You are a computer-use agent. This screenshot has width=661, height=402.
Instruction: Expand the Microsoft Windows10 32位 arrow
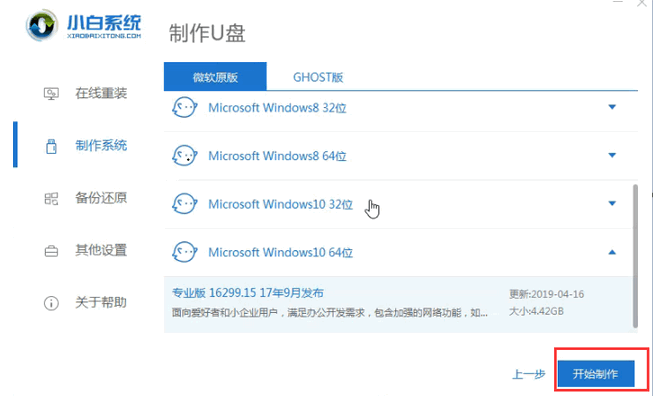pos(612,204)
